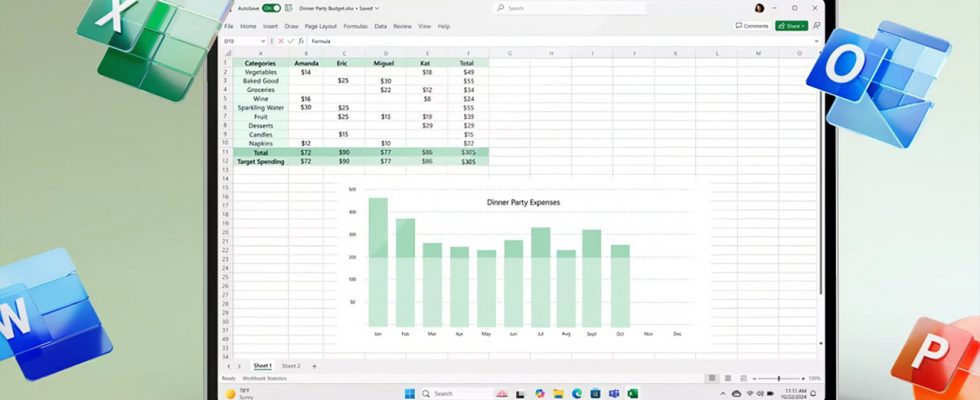This screenshot has width=980, height=400.
Task: Select the Kat header cell
Action: (427, 63)
